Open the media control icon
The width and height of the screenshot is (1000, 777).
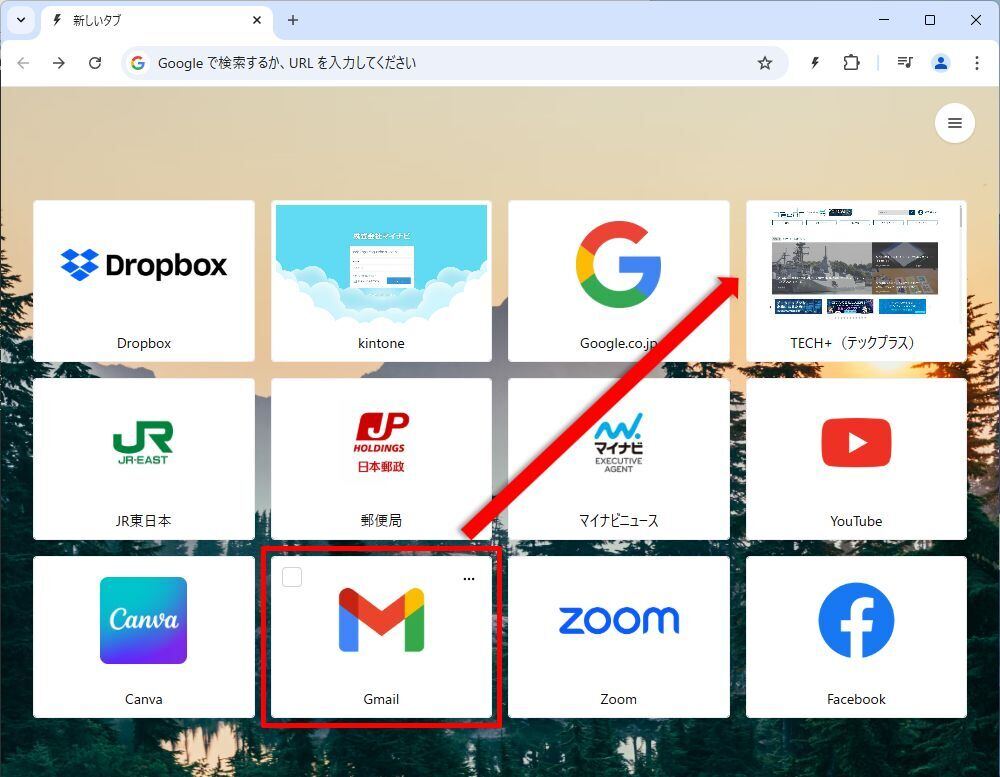tap(904, 63)
